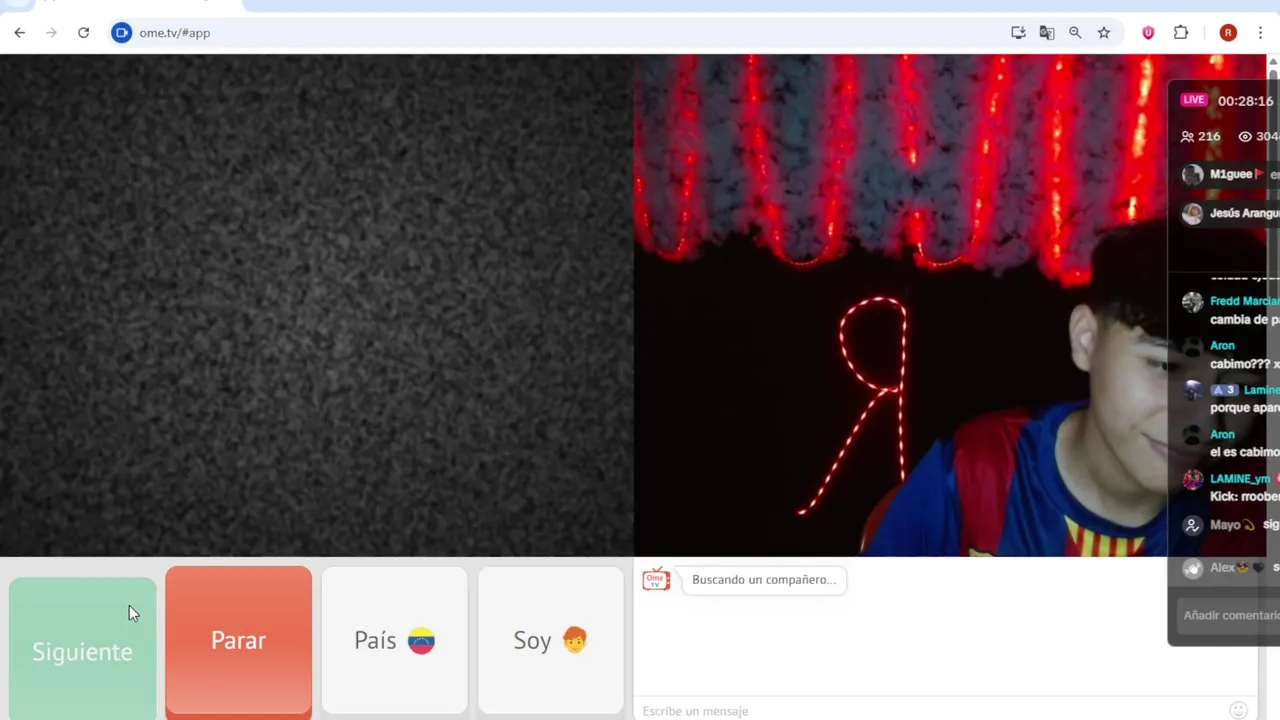Open the extensions puzzle icon
Screen dimensions: 1280x720
coord(1181,33)
